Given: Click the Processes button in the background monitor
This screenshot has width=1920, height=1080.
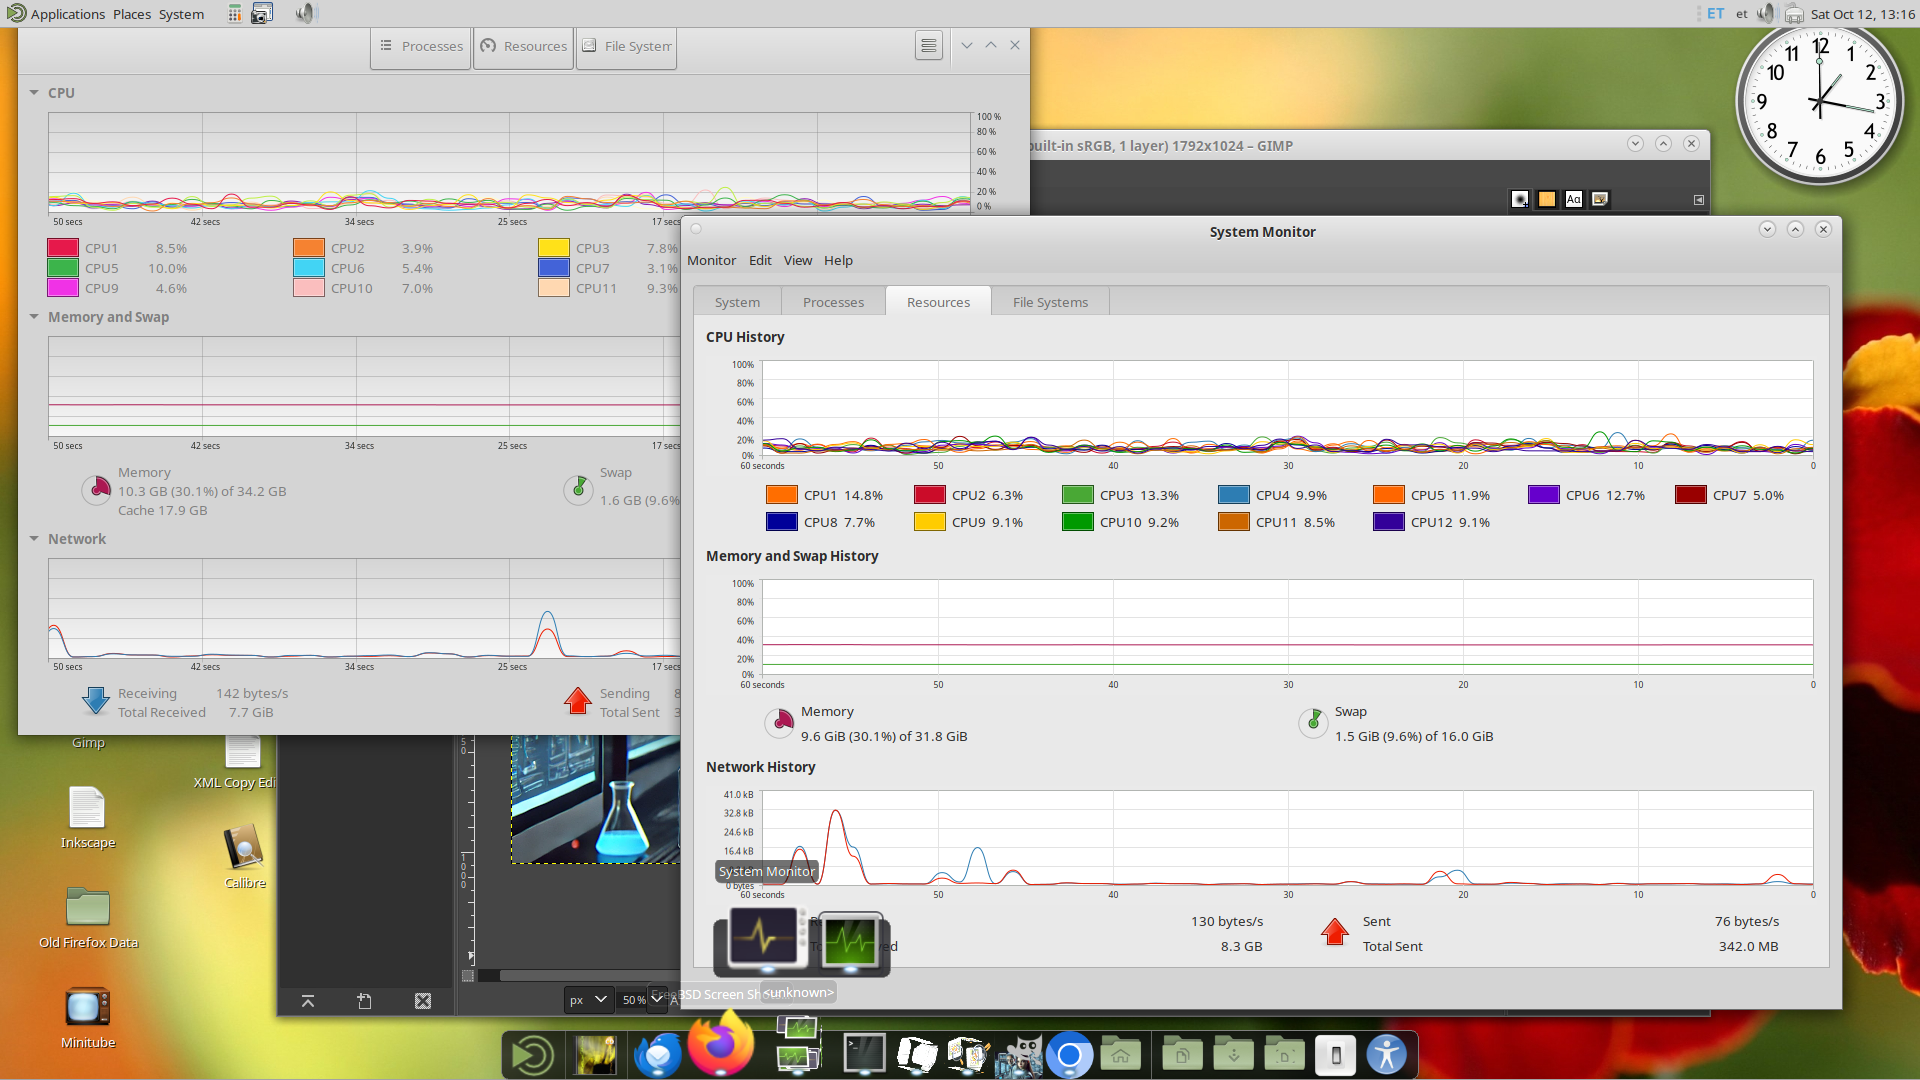Looking at the screenshot, I should point(421,46).
